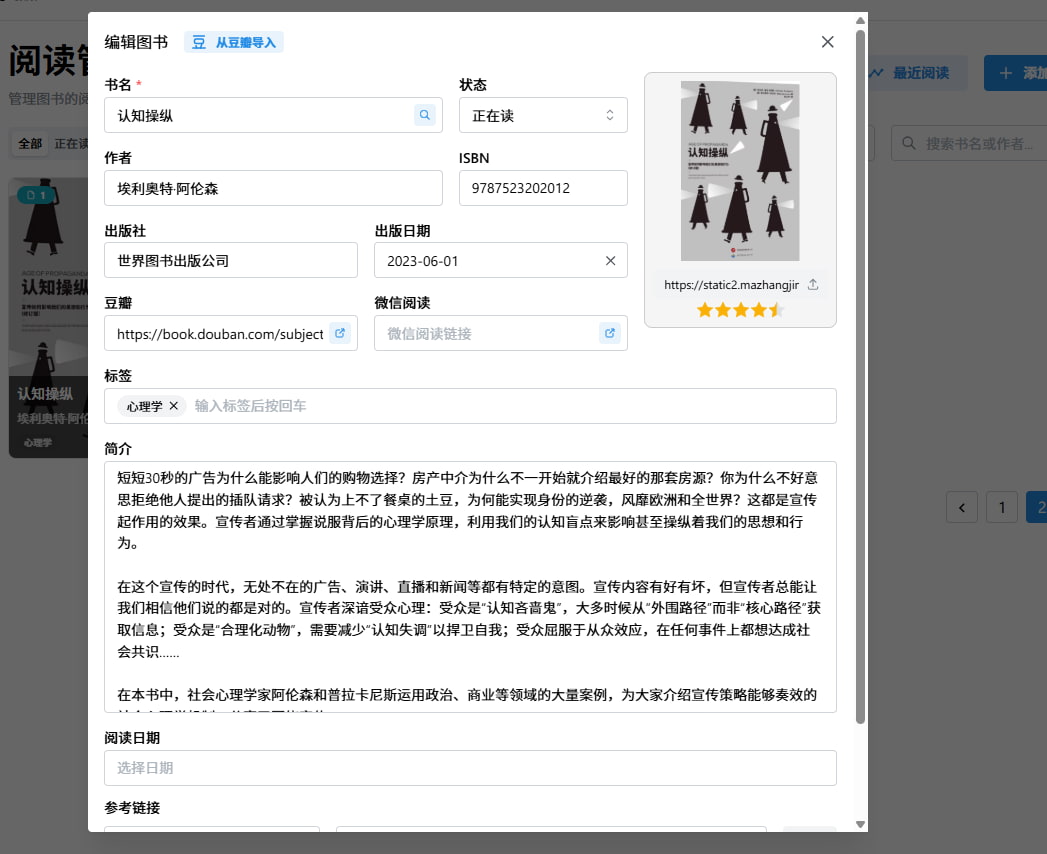Expand the 状态 dropdown showing 正在读
The height and width of the screenshot is (854, 1047).
tap(543, 115)
